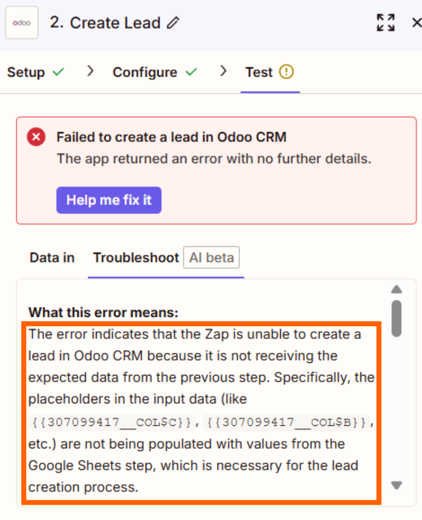Click the scroll up arrow in Troubleshoot pane

396,289
